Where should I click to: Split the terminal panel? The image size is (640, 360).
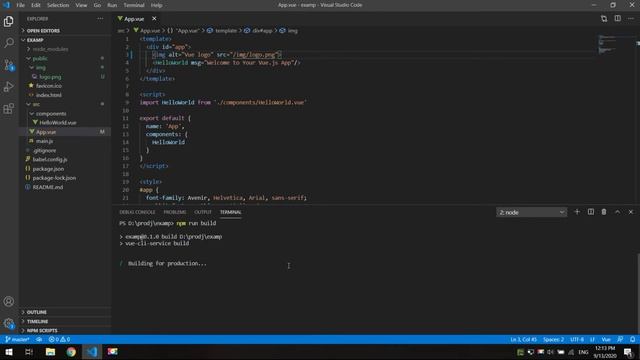tap(591, 212)
